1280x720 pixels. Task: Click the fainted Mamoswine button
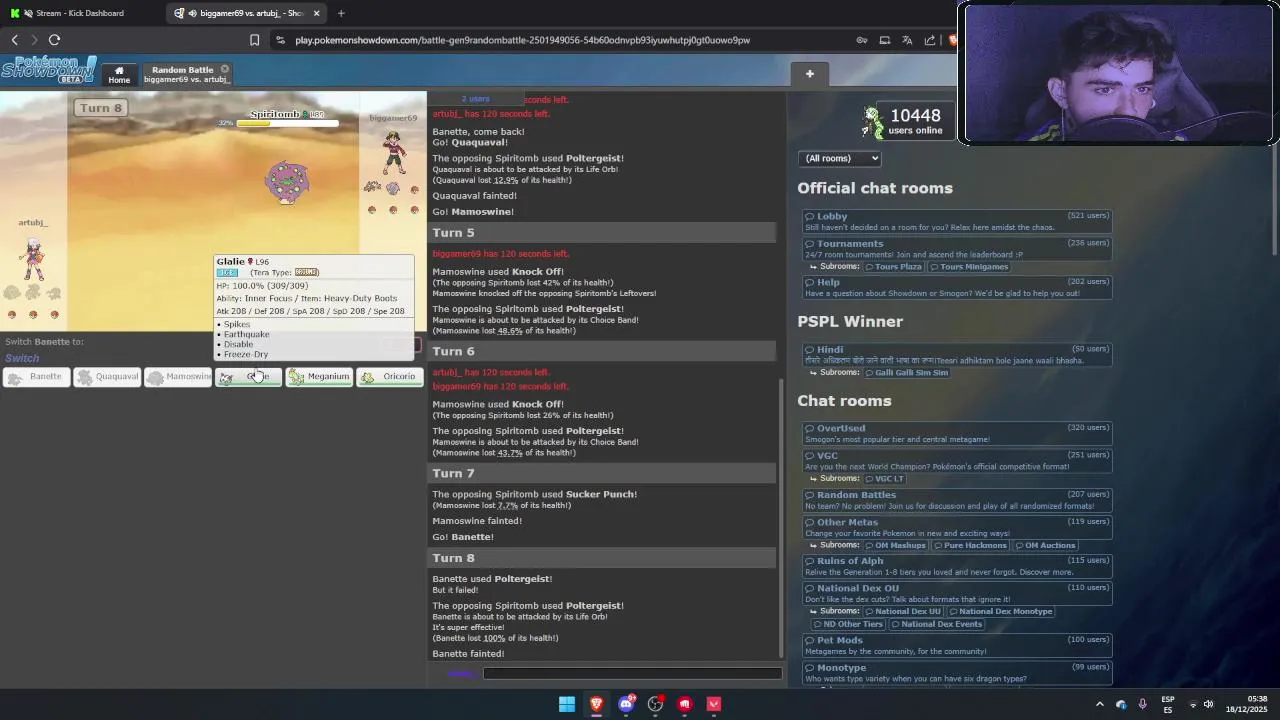pyautogui.click(x=177, y=377)
